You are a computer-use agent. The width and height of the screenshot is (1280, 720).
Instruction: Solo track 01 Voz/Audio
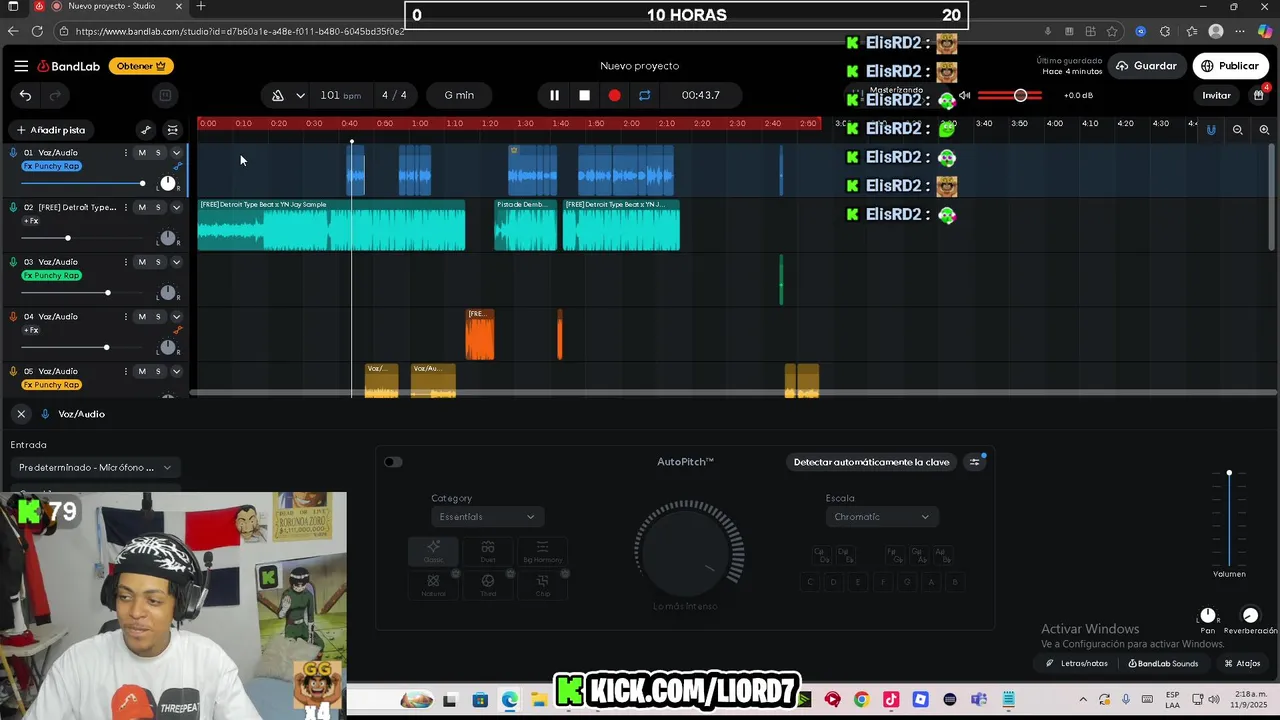pos(158,153)
